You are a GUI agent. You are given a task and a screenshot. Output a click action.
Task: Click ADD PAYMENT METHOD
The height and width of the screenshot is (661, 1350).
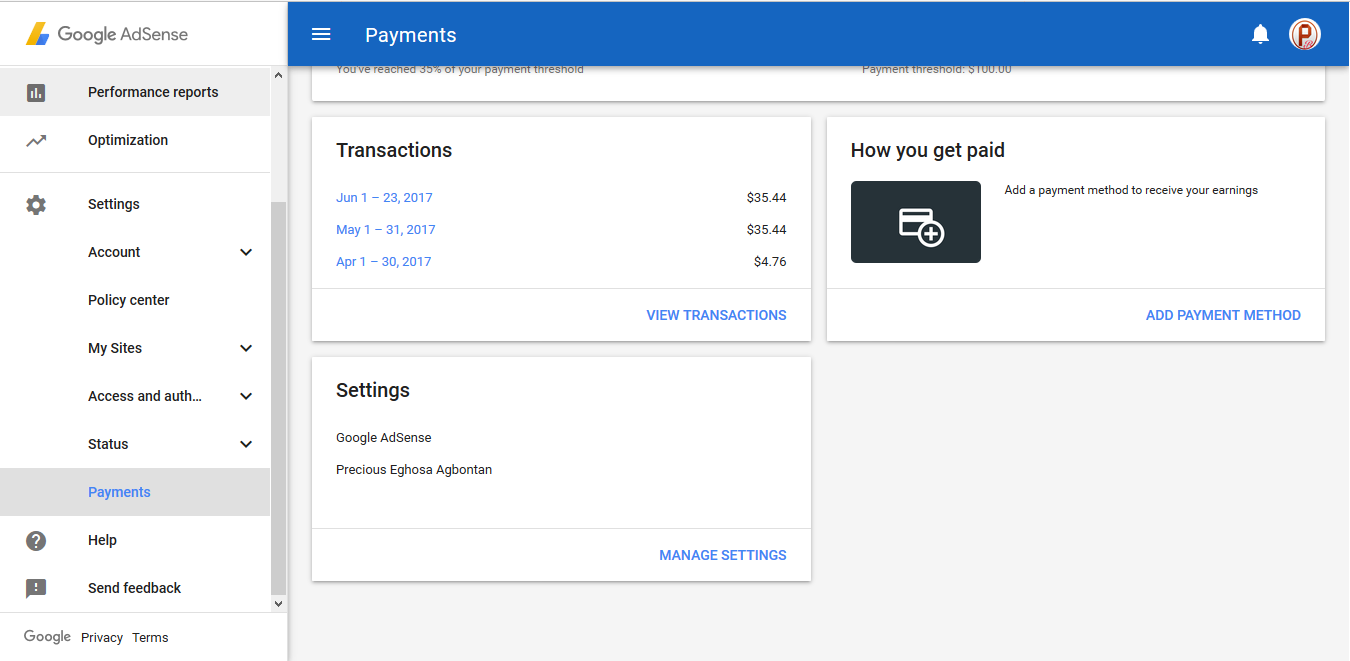coord(1223,315)
